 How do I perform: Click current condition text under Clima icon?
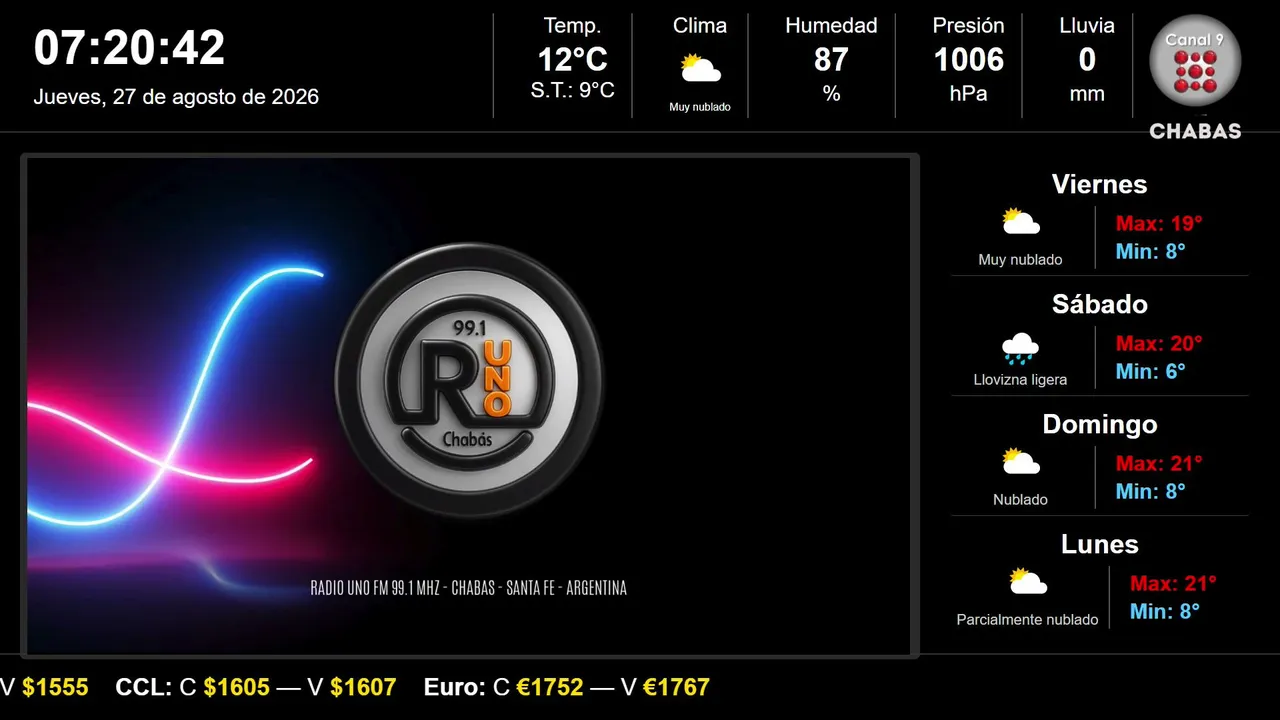700,107
